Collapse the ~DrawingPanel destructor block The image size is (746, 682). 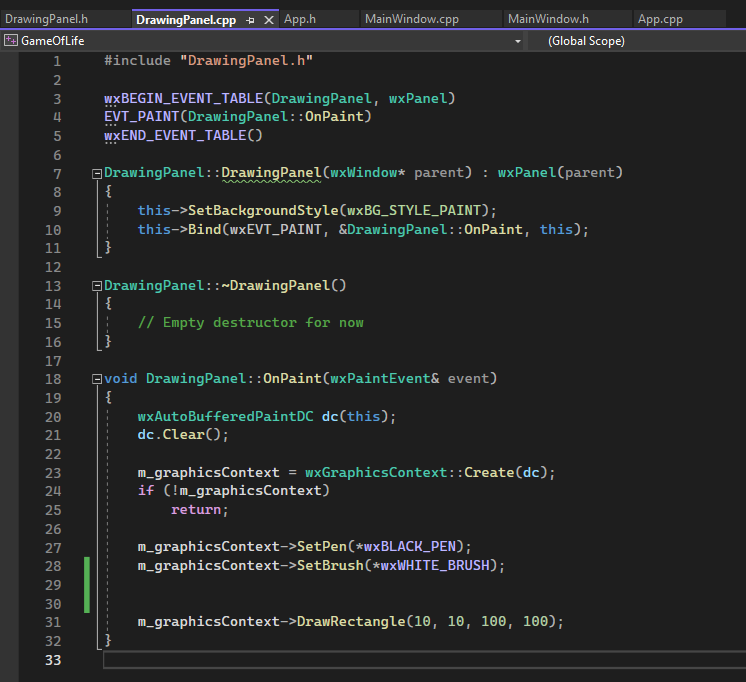click(96, 286)
